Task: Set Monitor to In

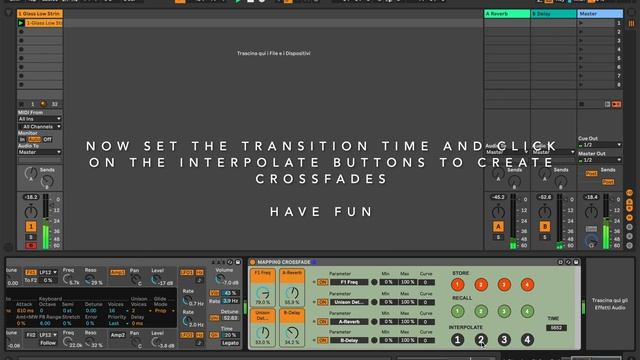Action: (22, 140)
